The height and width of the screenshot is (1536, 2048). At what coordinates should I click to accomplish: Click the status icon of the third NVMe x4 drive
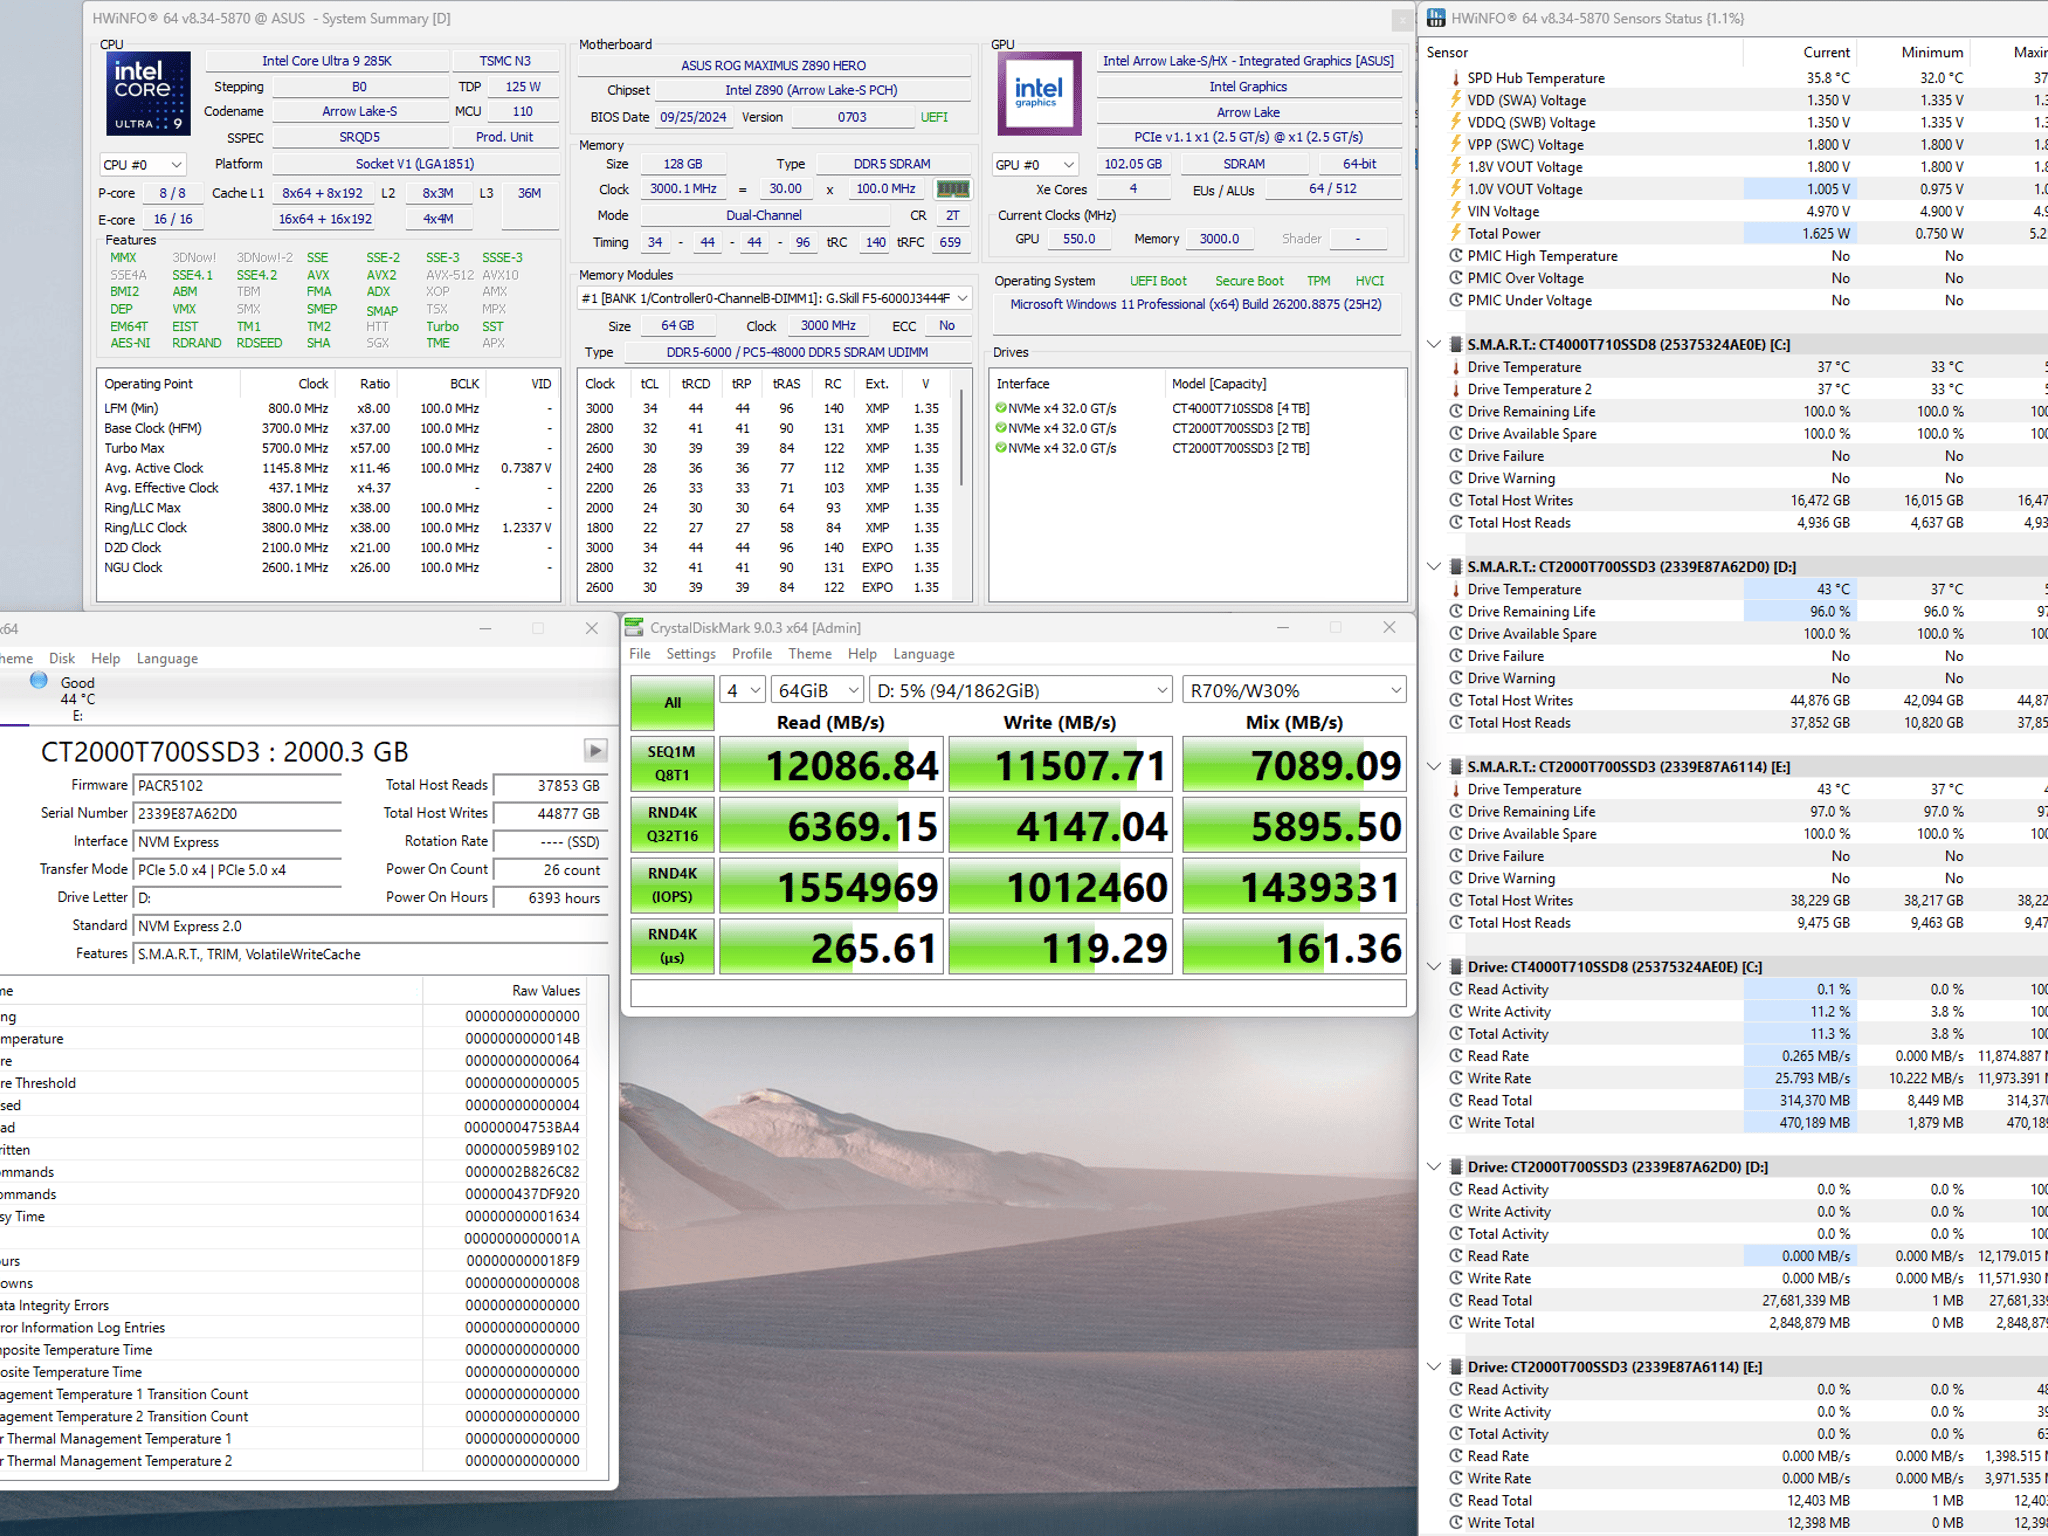(1000, 448)
